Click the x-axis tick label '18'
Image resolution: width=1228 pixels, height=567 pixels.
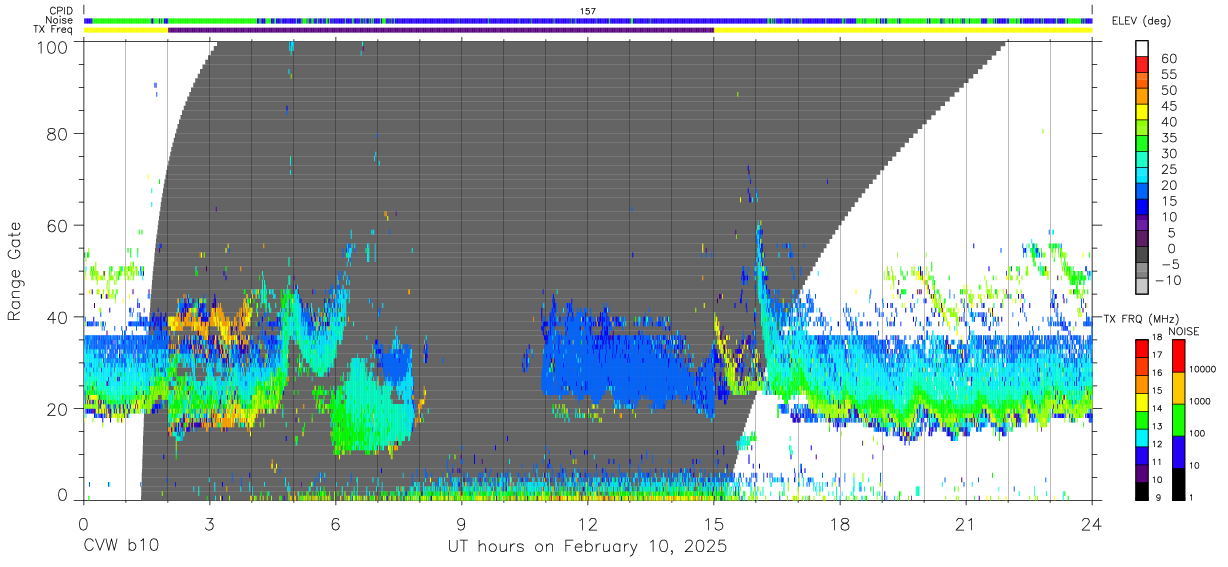point(840,523)
